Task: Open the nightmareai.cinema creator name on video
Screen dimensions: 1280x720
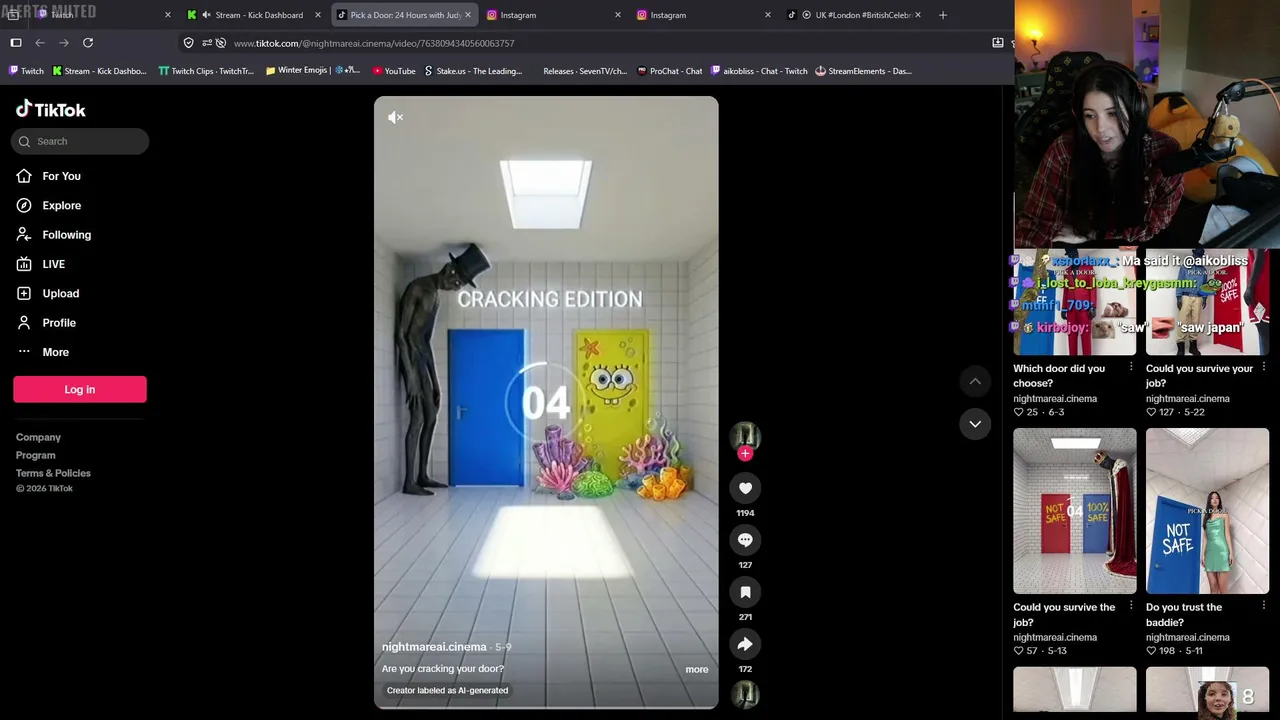Action: (x=434, y=647)
